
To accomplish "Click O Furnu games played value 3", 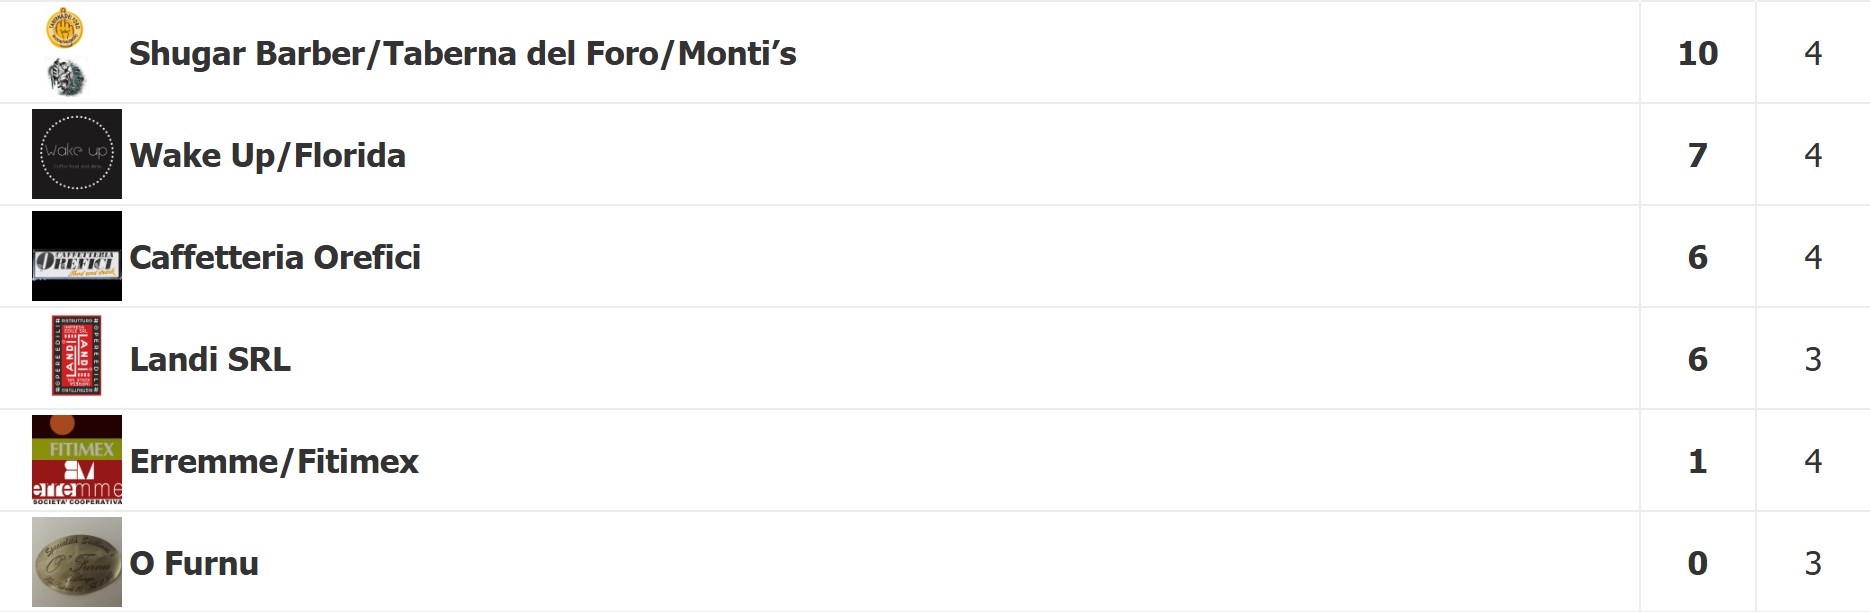I will [x=1813, y=563].
